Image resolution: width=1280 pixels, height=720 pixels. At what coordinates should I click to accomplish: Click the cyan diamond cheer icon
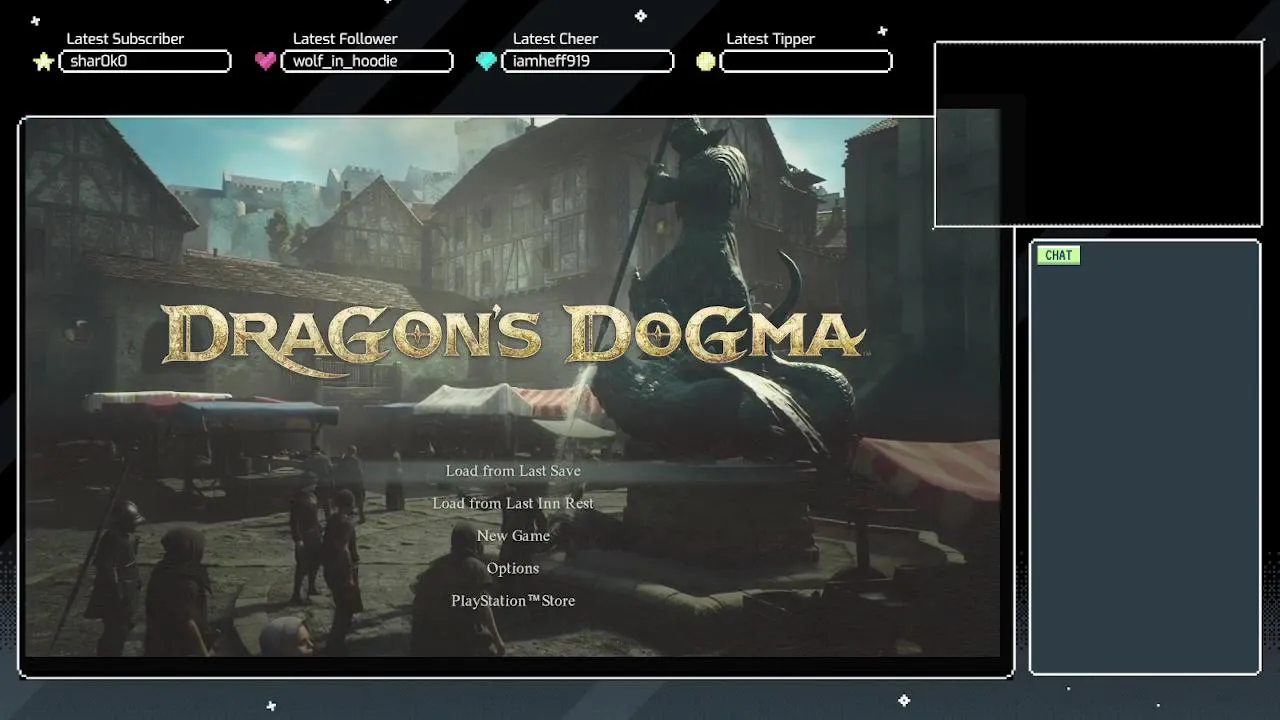[x=486, y=62]
